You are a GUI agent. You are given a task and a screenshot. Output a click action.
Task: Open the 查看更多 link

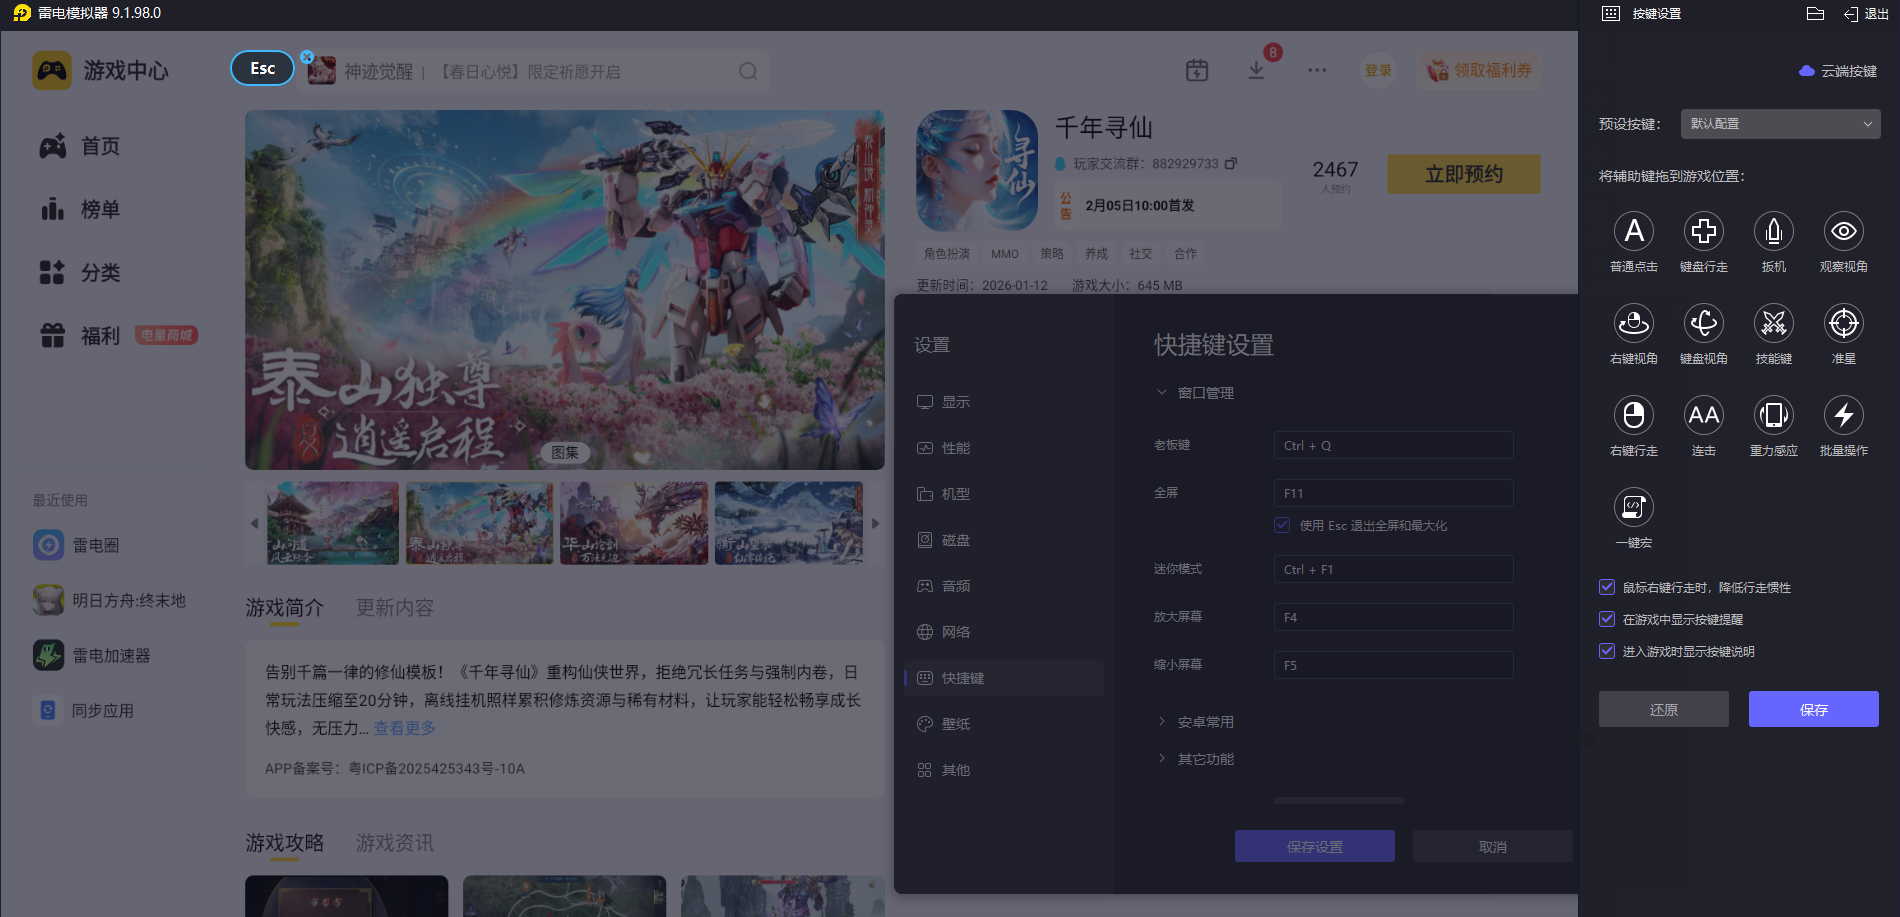[405, 728]
